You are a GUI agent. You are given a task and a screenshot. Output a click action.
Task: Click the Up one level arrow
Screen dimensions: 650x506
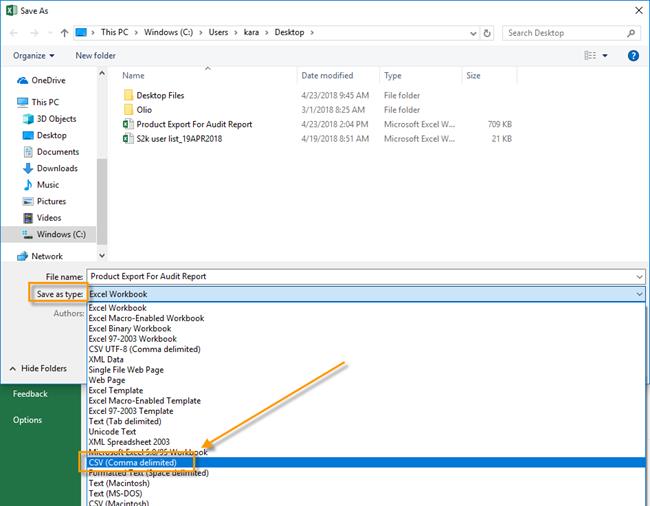coord(63,33)
